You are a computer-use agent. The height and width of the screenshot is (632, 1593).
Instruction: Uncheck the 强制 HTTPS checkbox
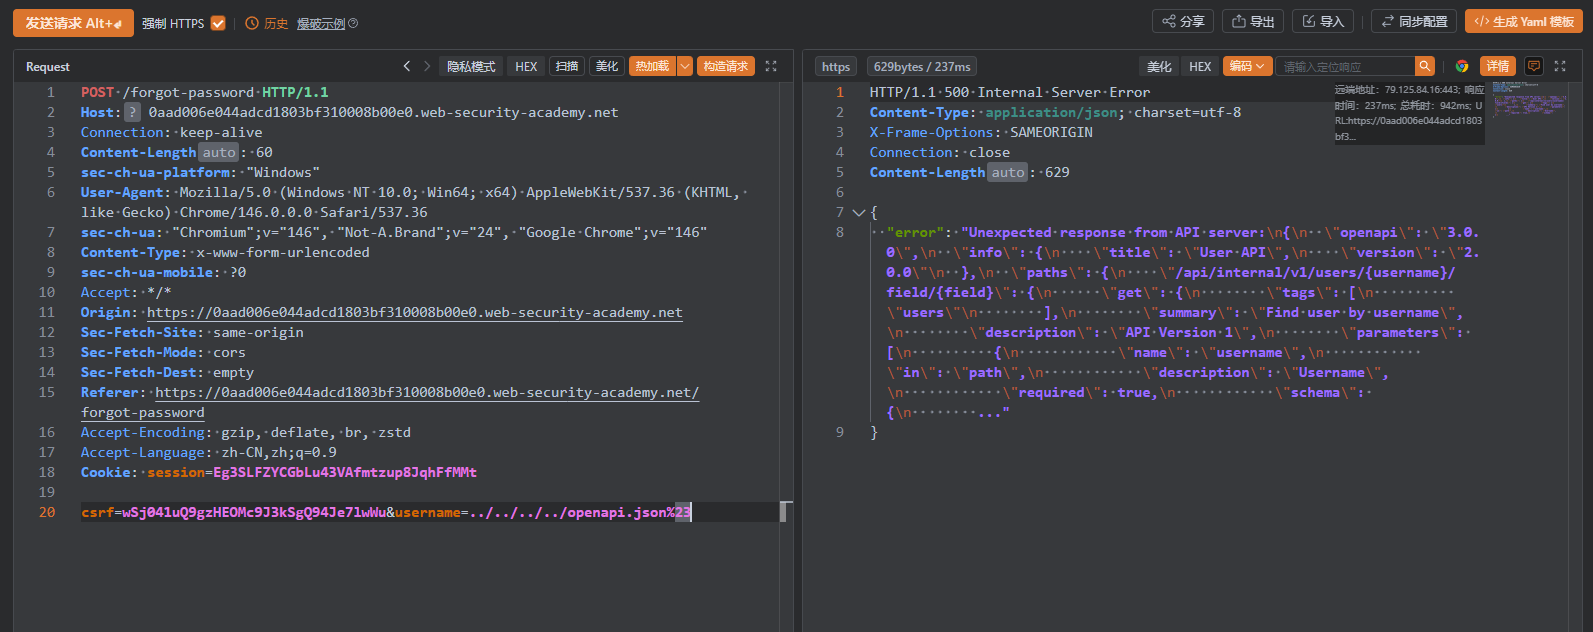pyautogui.click(x=218, y=23)
